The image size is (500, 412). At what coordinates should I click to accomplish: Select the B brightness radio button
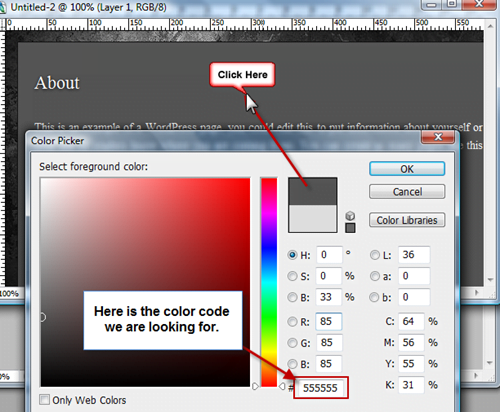click(x=292, y=297)
